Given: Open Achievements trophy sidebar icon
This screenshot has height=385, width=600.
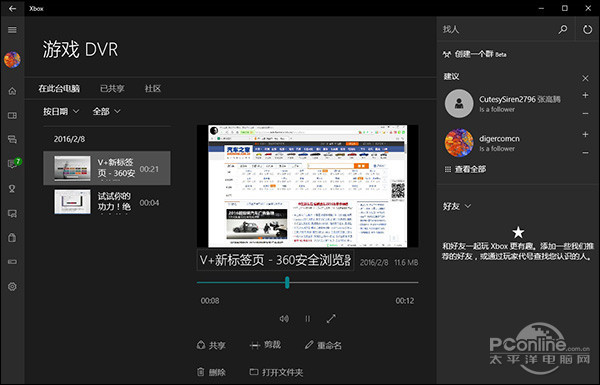Looking at the screenshot, I should [x=12, y=189].
